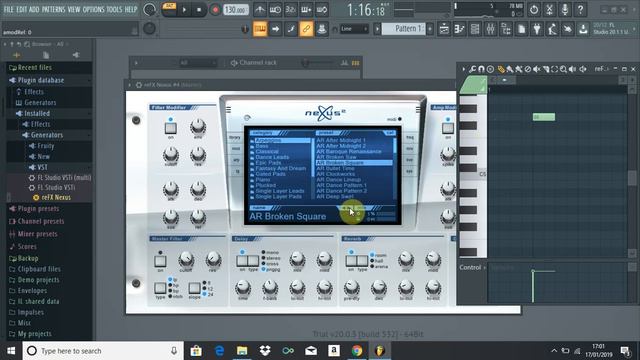Click the wait-for-input icon next to metronome

pyautogui.click(x=275, y=10)
